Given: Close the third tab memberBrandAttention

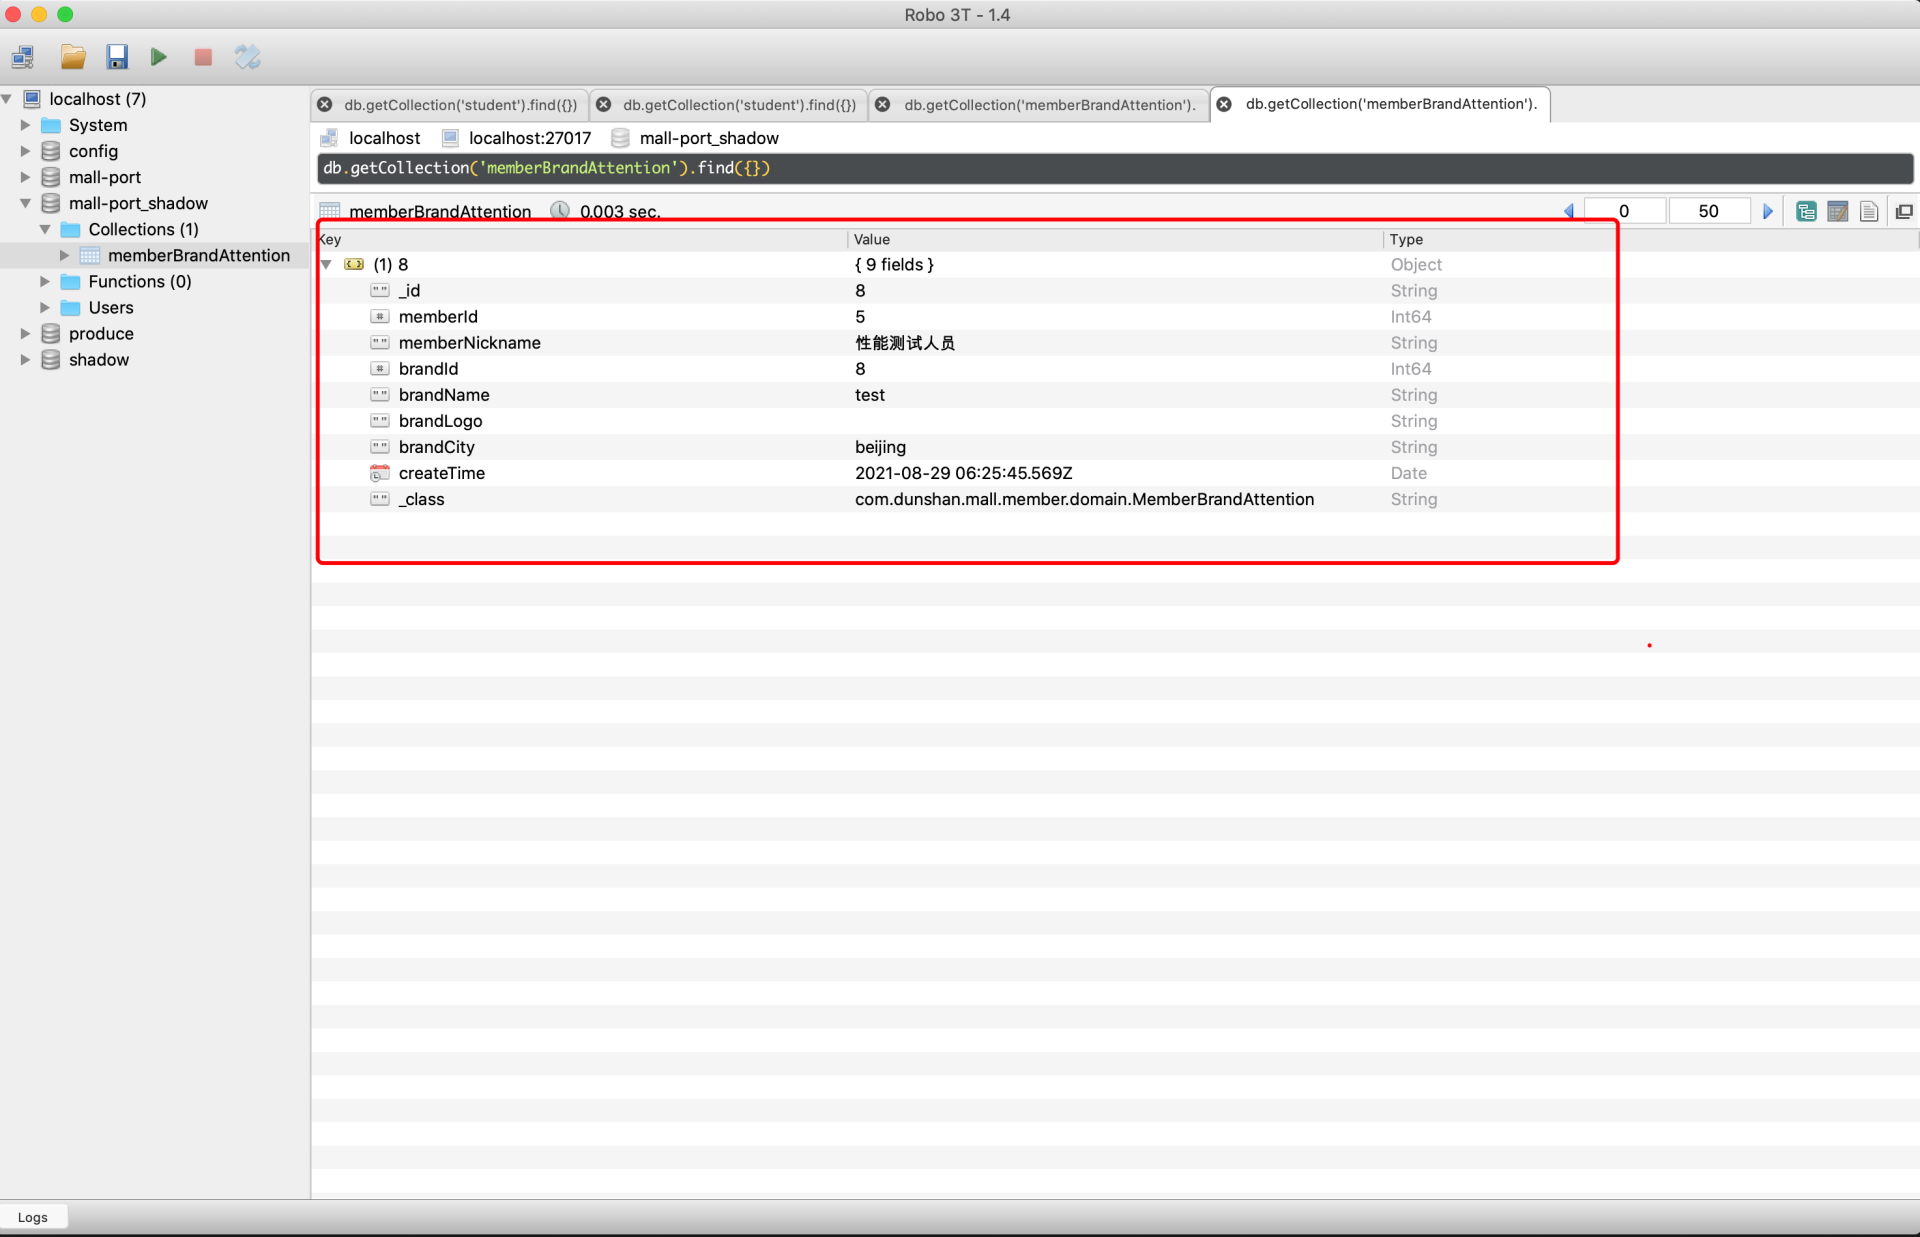Looking at the screenshot, I should [x=883, y=104].
